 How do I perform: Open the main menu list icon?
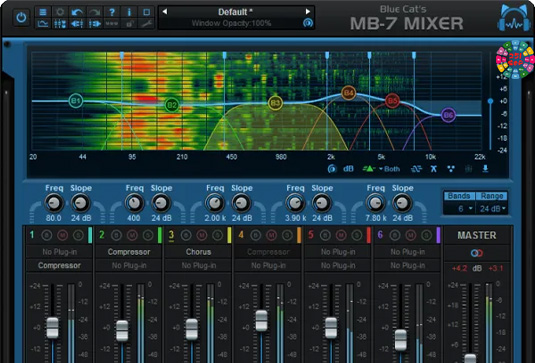[43, 12]
